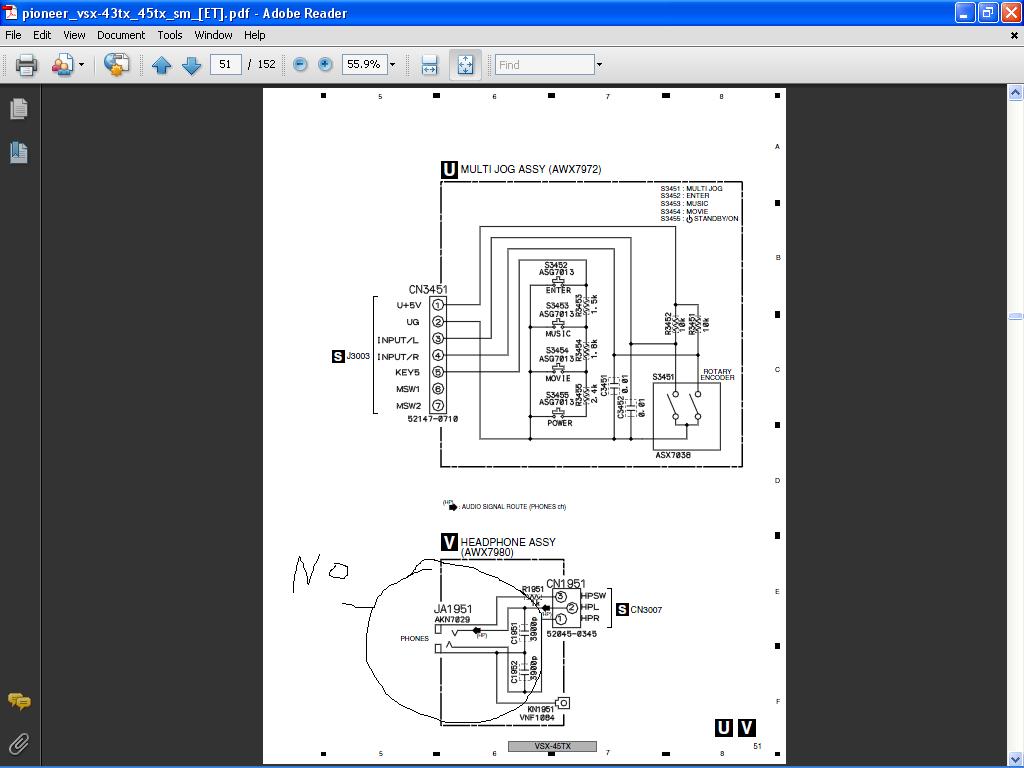Click the U+5V pin label

[408, 305]
